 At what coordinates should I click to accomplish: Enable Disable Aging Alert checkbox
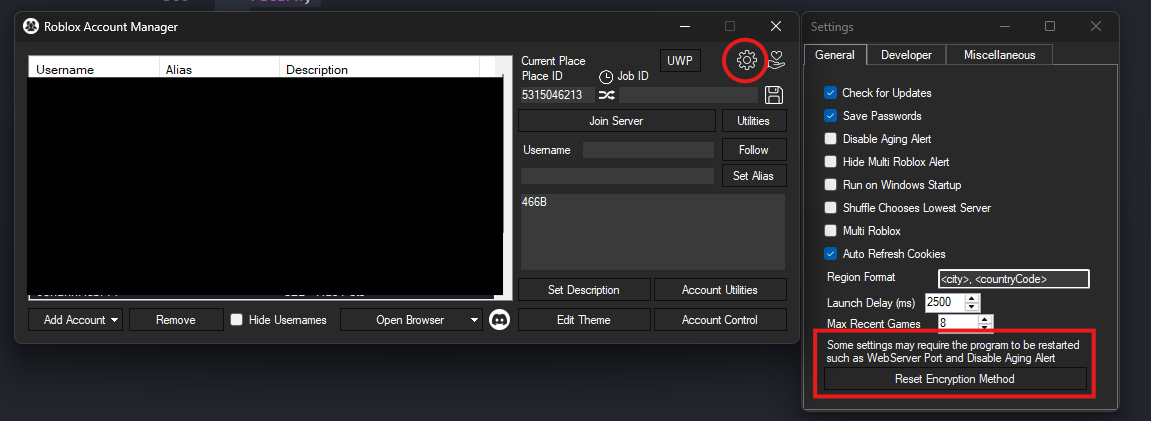click(x=830, y=139)
